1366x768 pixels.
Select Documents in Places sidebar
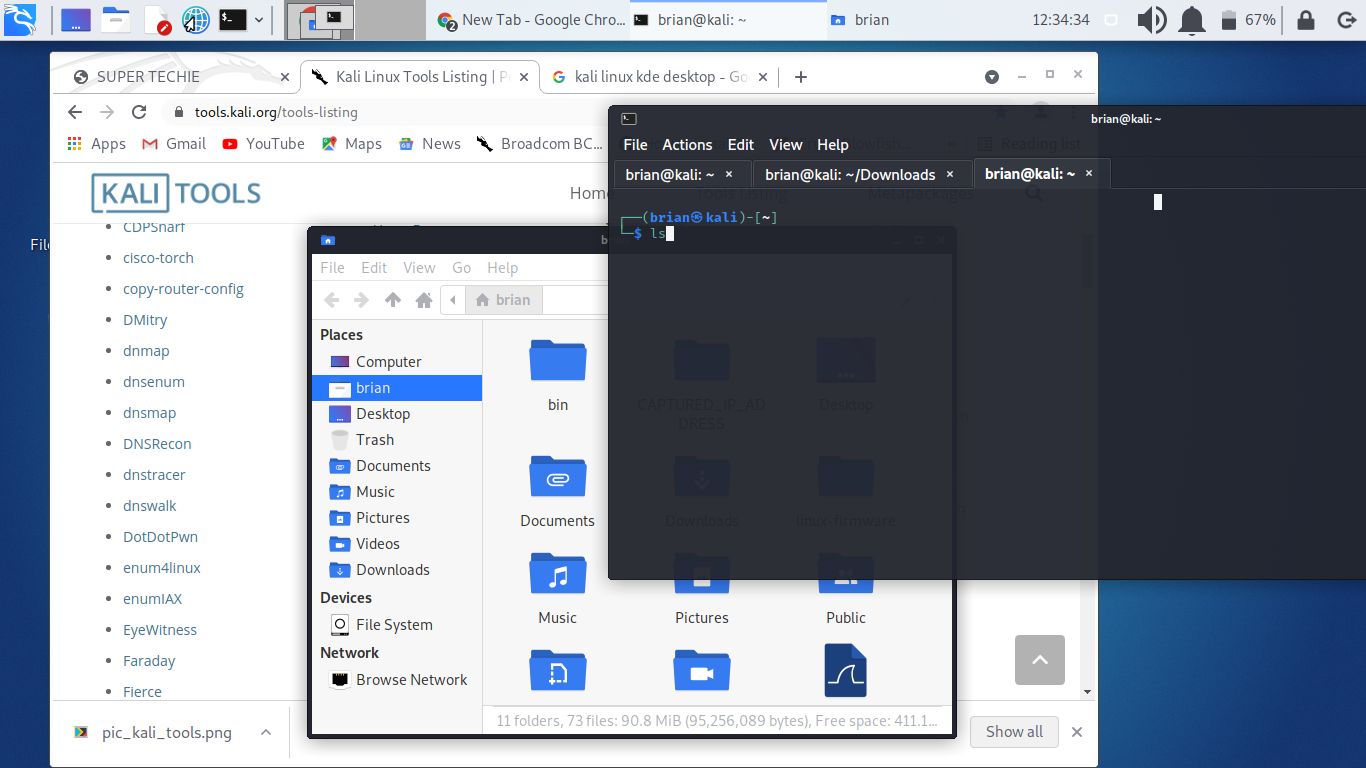tap(397, 466)
